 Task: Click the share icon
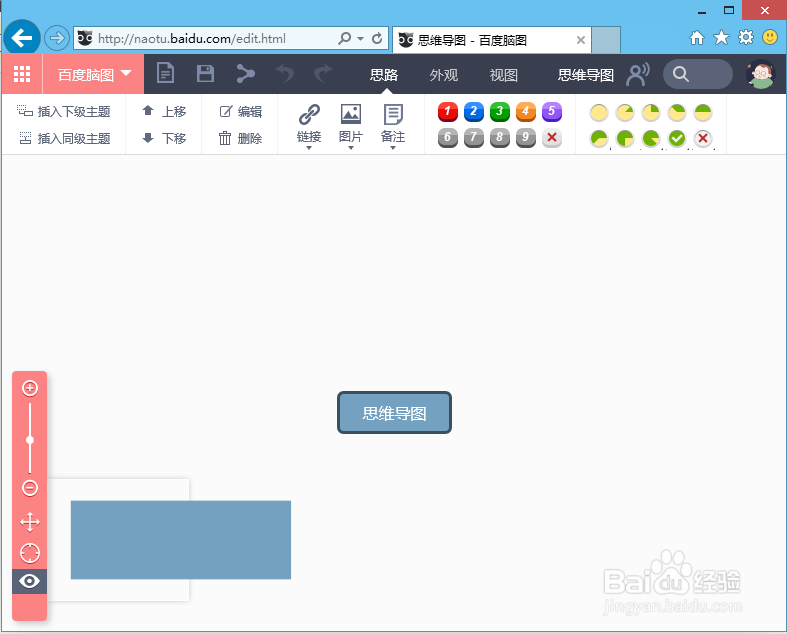pyautogui.click(x=245, y=73)
